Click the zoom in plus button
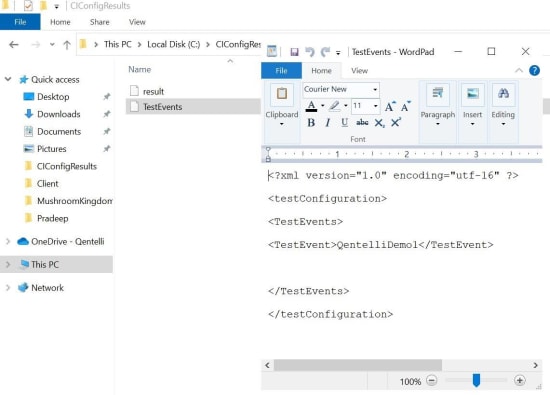Screen dimensions: 550x395 point(519,380)
